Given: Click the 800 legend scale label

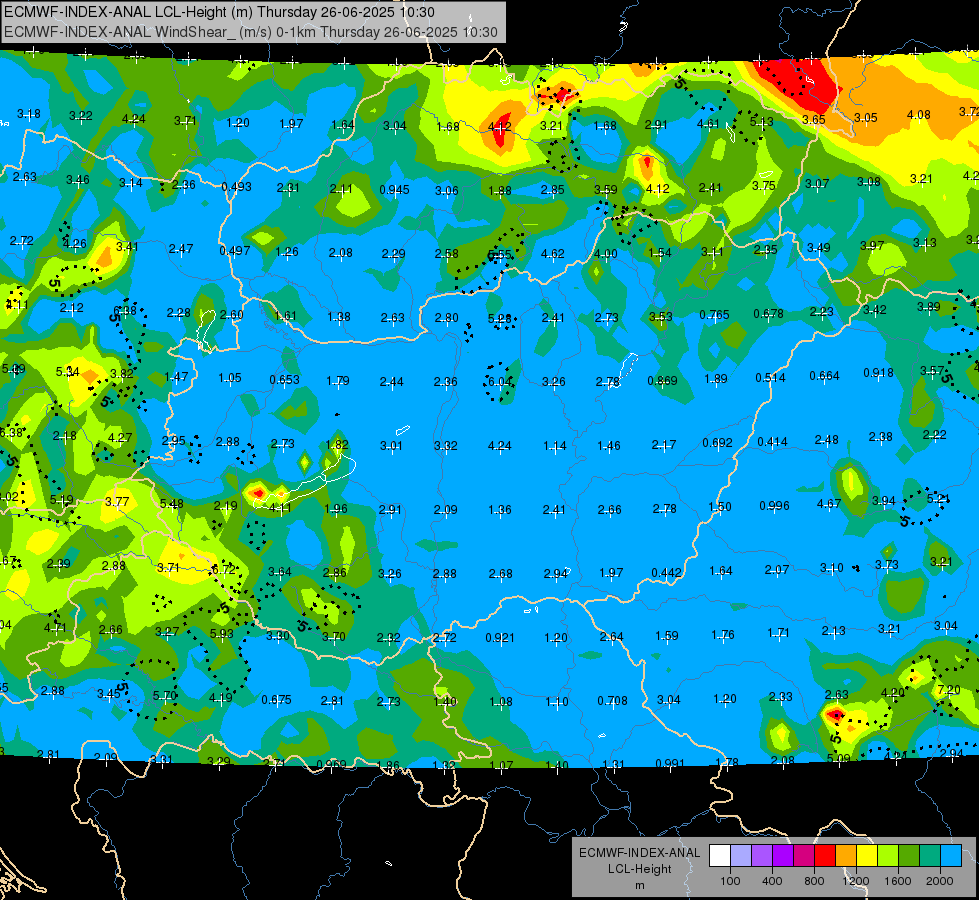Looking at the screenshot, I should click(x=814, y=881).
